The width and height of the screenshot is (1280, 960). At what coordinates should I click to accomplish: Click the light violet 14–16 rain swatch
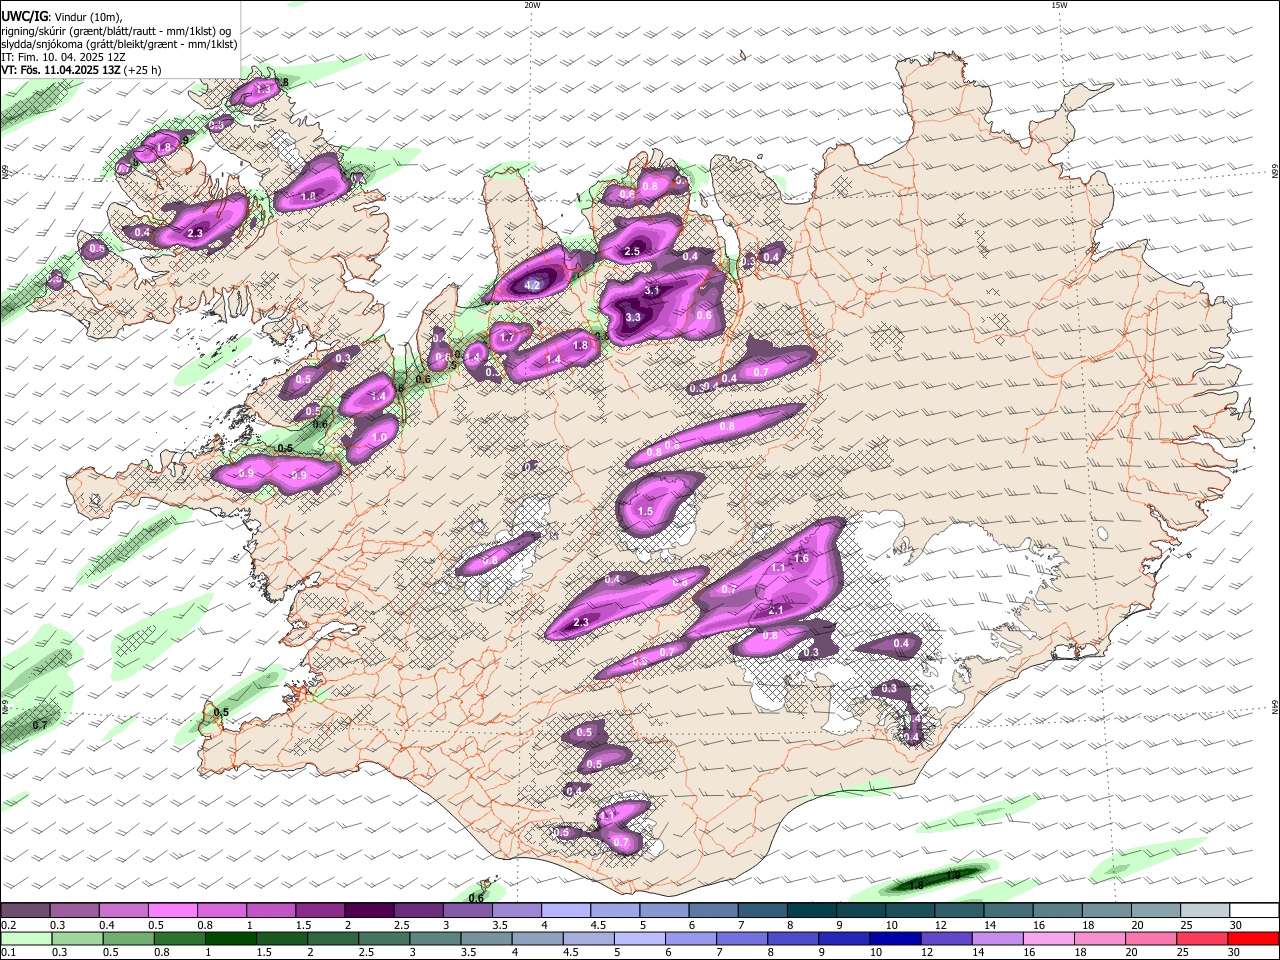[x=996, y=938]
